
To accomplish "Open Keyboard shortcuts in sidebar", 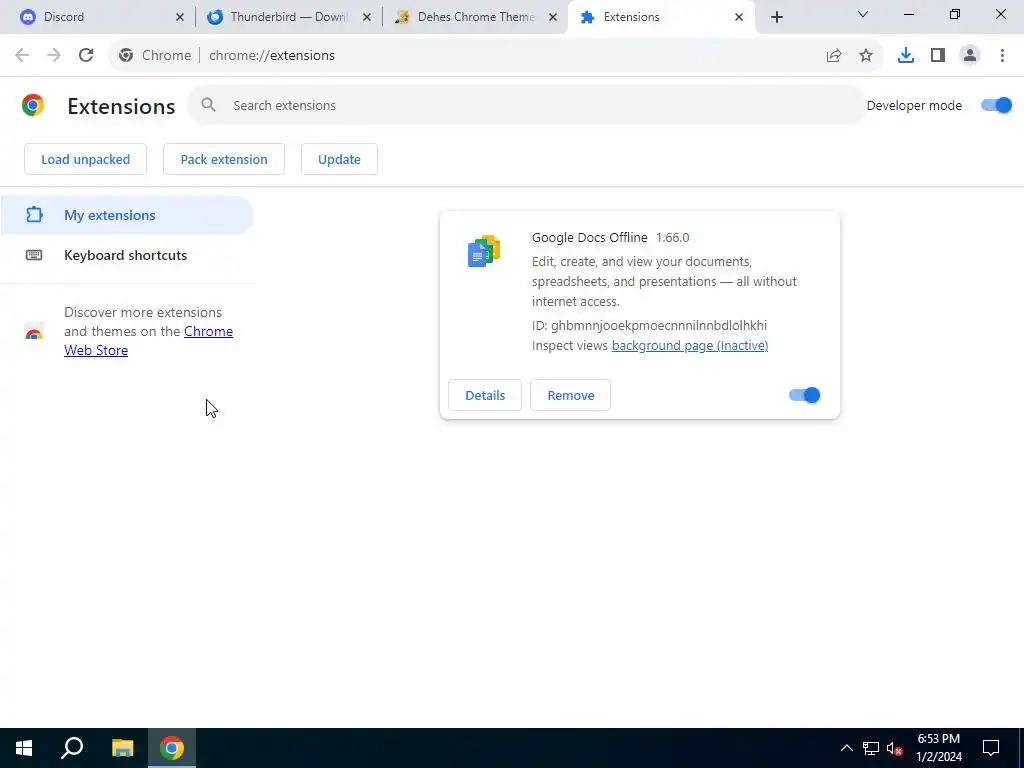I will pos(127,255).
